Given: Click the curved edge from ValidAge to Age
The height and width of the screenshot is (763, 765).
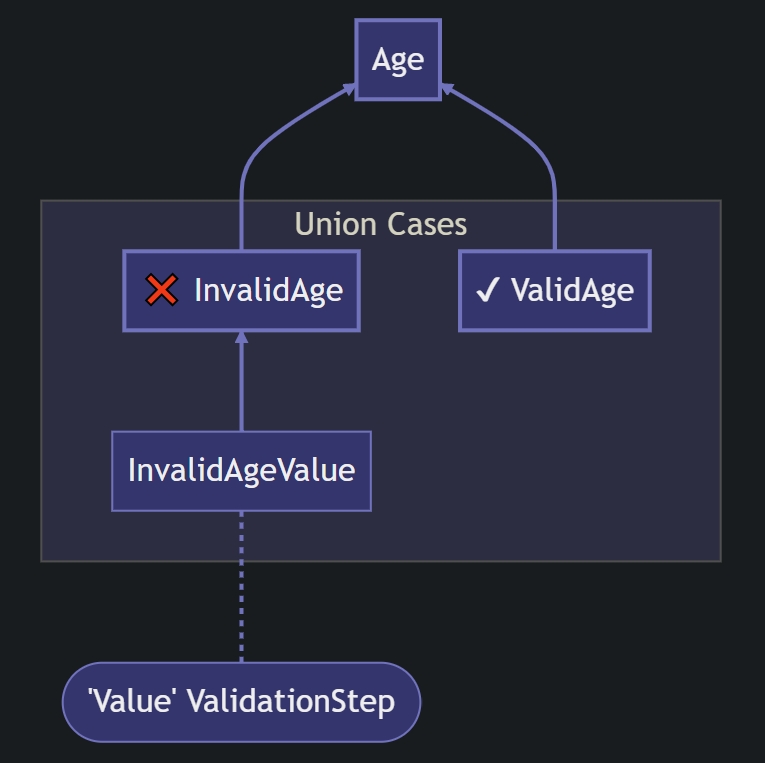Looking at the screenshot, I should [x=535, y=145].
